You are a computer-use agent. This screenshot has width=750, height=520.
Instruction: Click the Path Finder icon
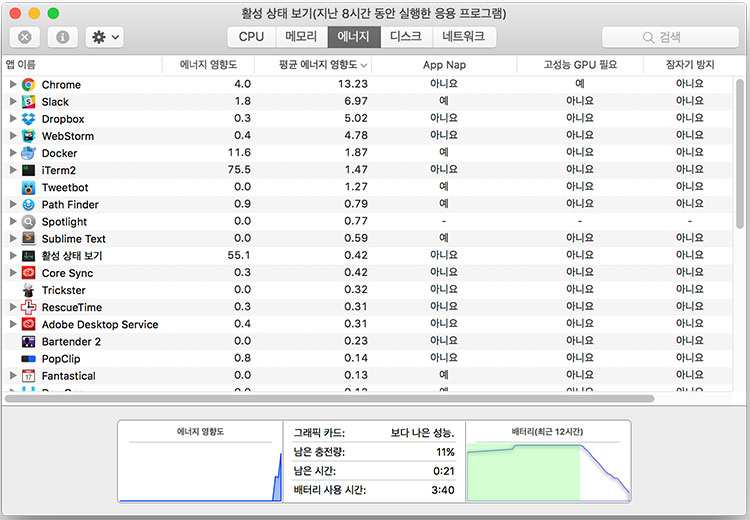(x=28, y=205)
